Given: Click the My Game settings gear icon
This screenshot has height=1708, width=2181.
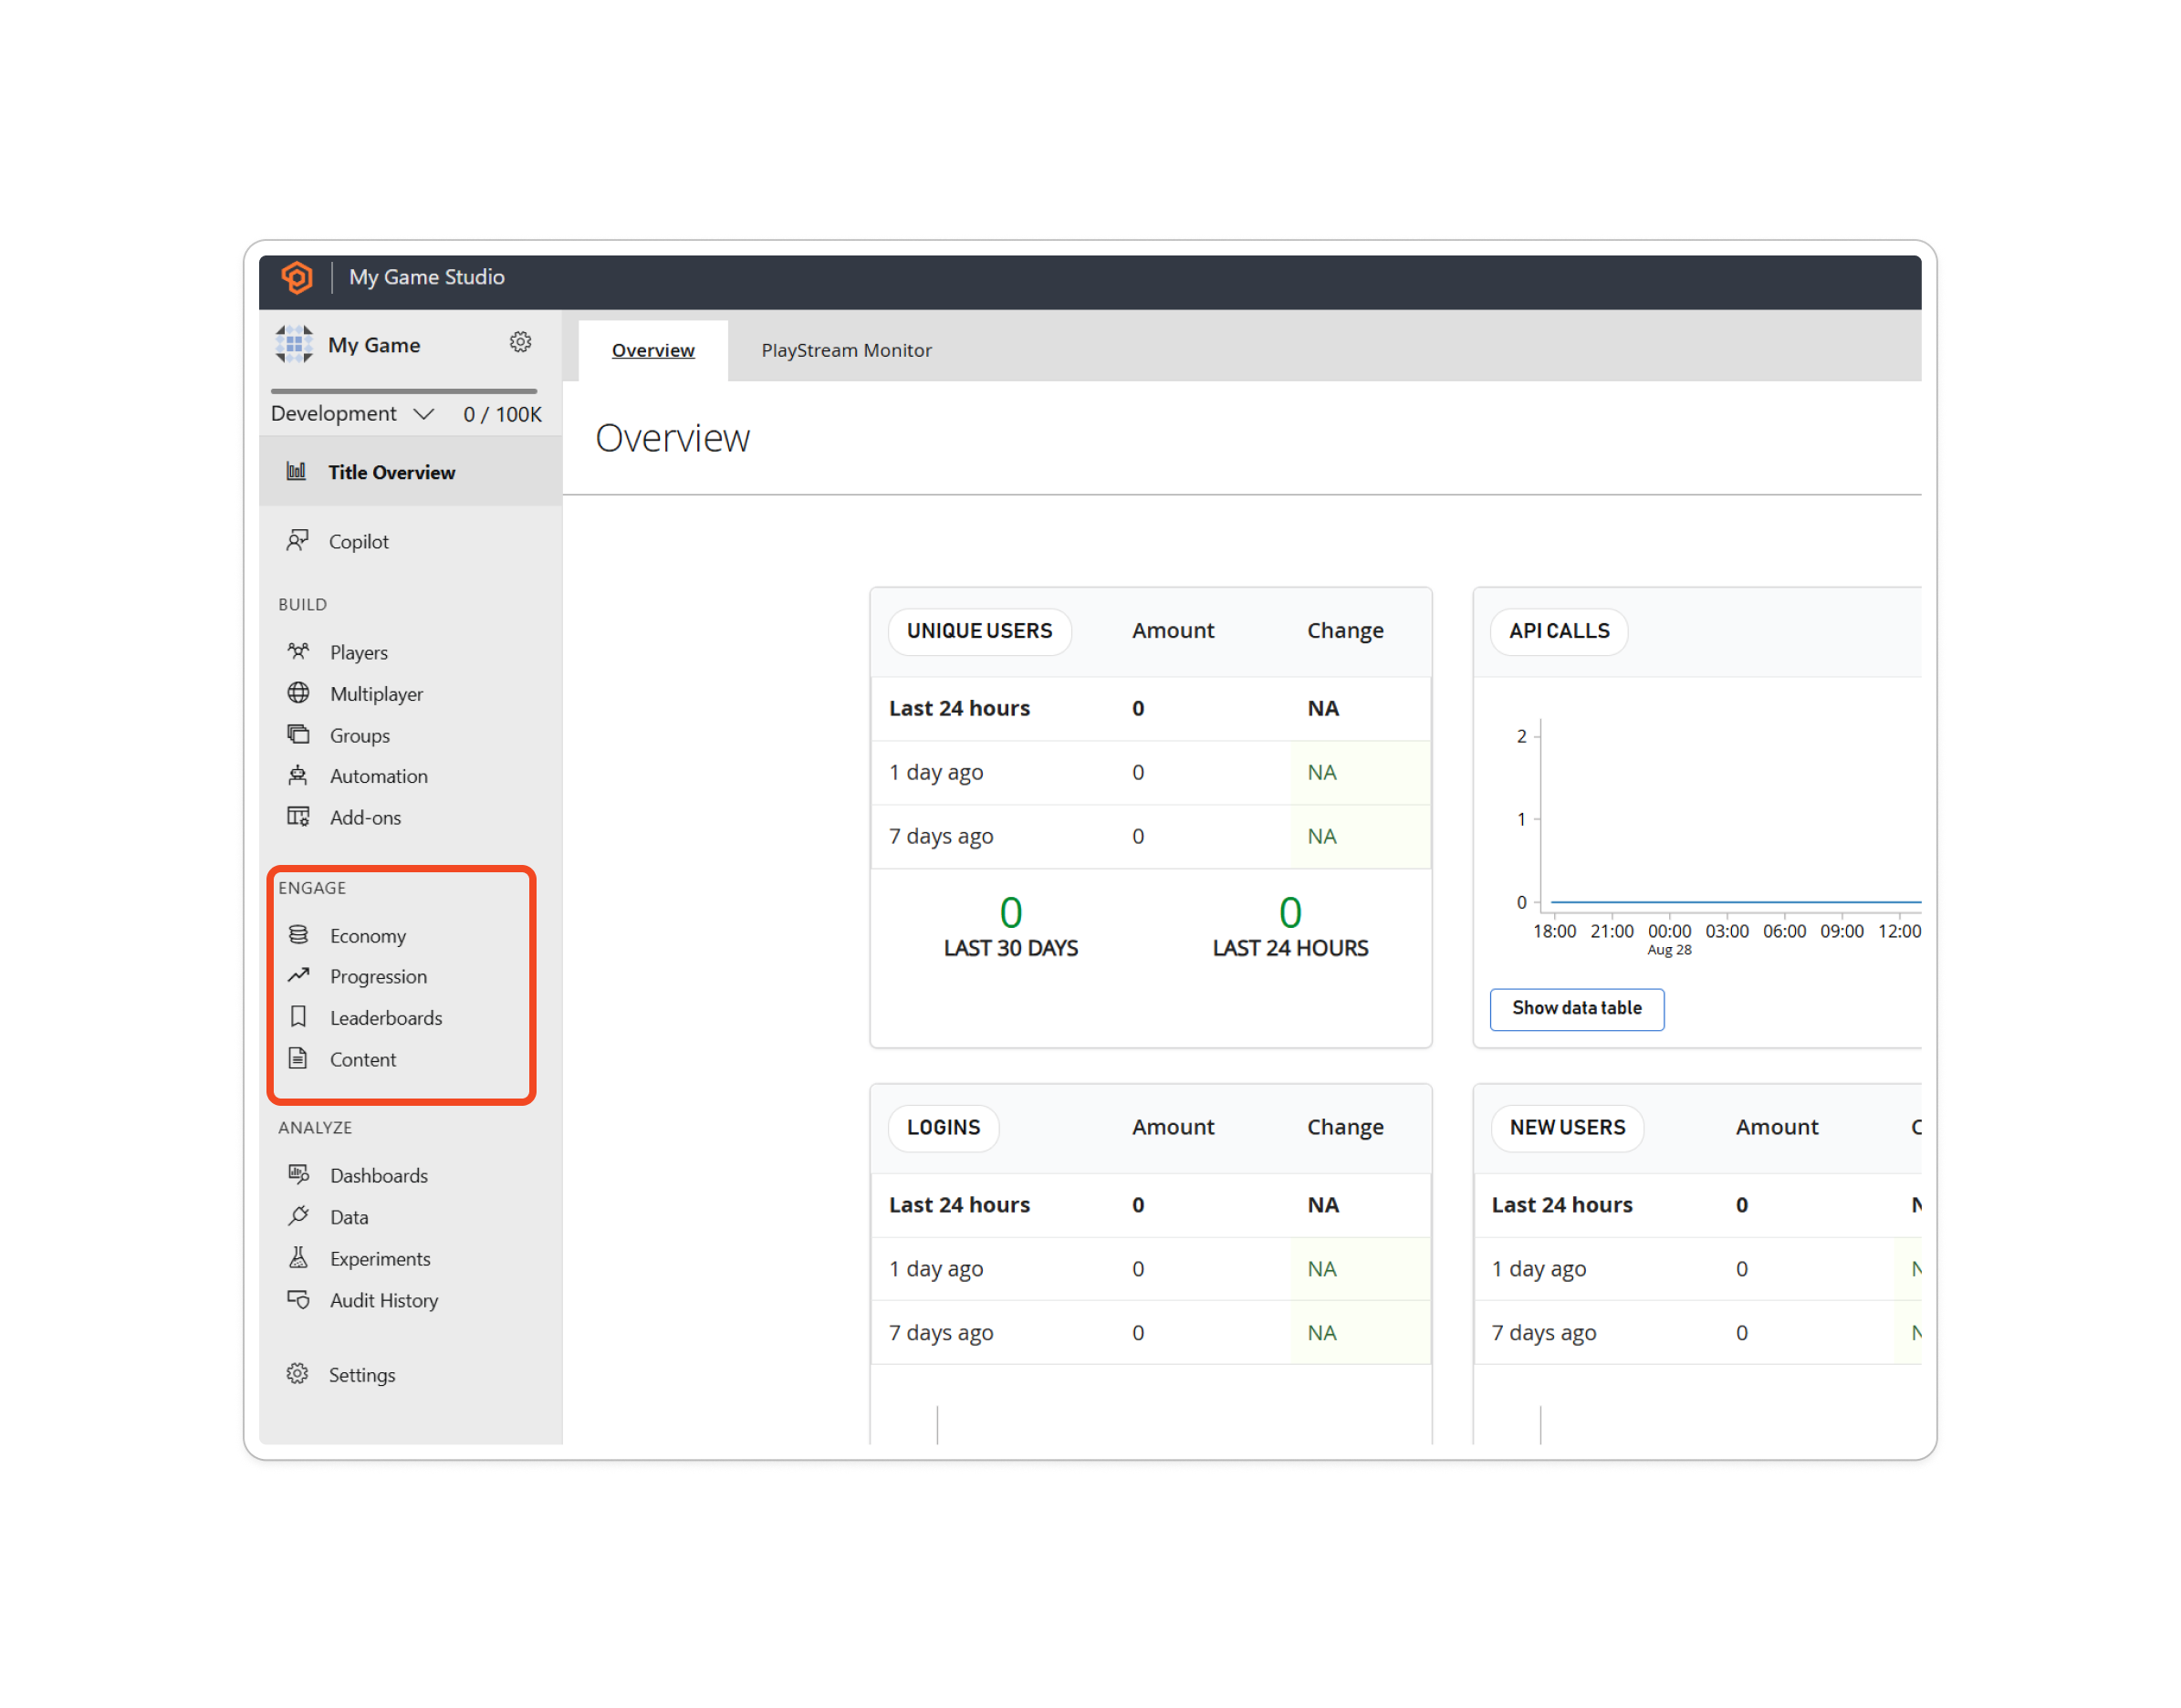Looking at the screenshot, I should (x=526, y=345).
